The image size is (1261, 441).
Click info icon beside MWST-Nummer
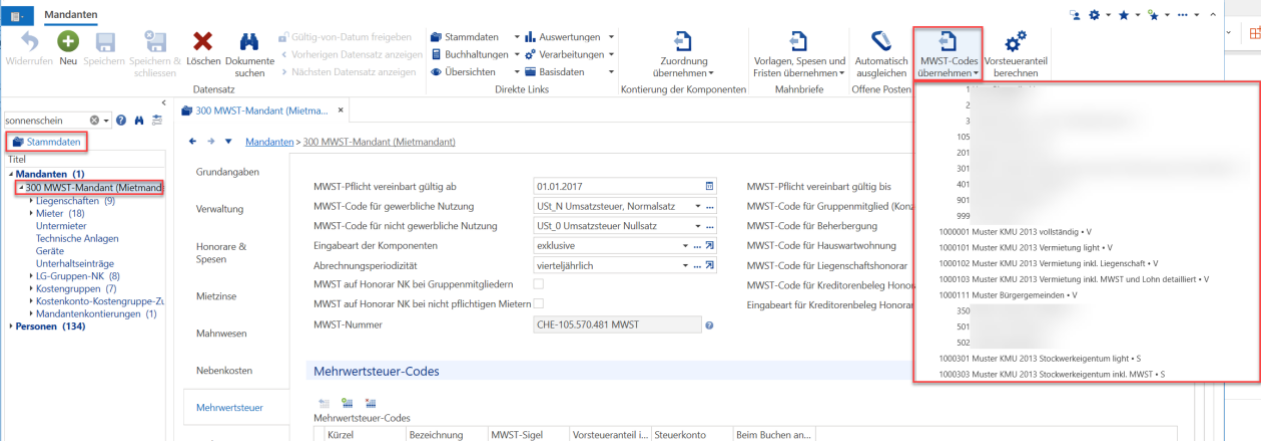point(709,325)
